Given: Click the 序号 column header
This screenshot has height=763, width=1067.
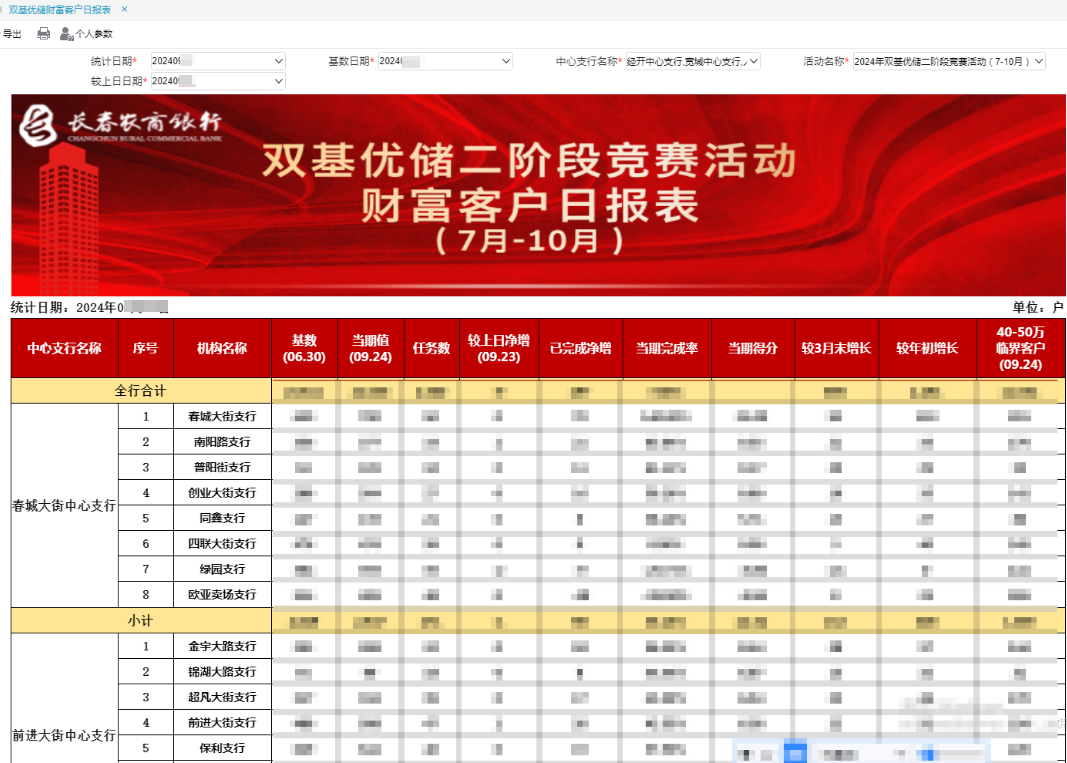Looking at the screenshot, I should [x=146, y=348].
